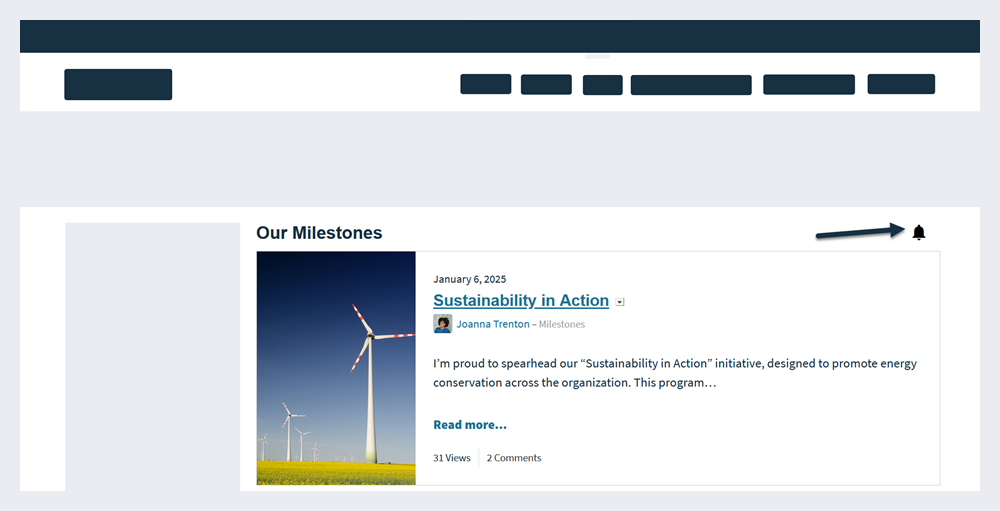This screenshot has width=1000, height=511.
Task: Click the Read more... link
Action: point(470,425)
